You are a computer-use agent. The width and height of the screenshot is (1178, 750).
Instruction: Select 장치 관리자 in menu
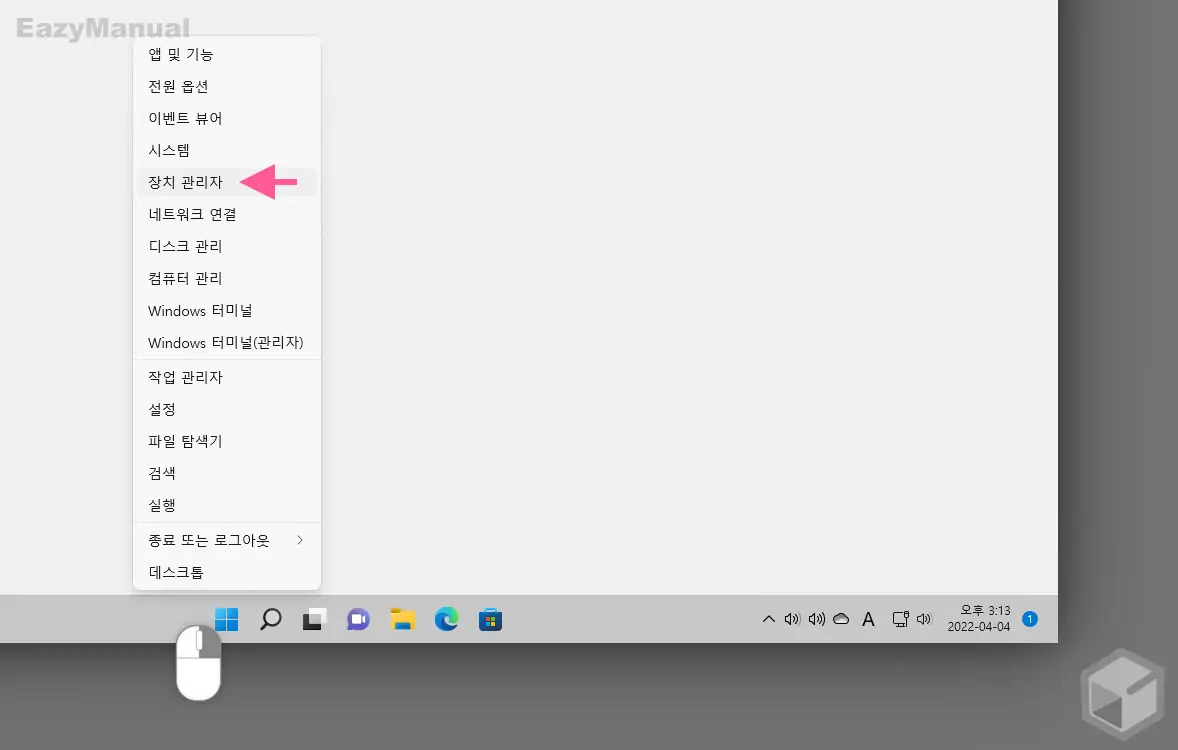point(227,182)
